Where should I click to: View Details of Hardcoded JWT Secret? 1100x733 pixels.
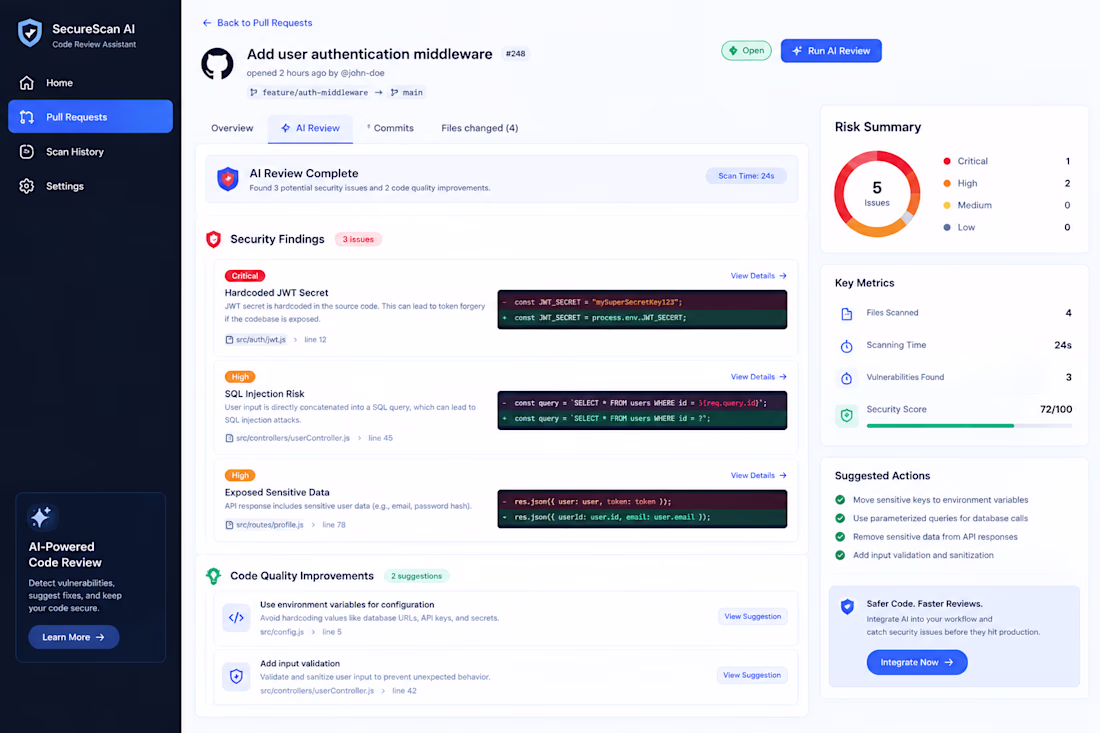758,276
